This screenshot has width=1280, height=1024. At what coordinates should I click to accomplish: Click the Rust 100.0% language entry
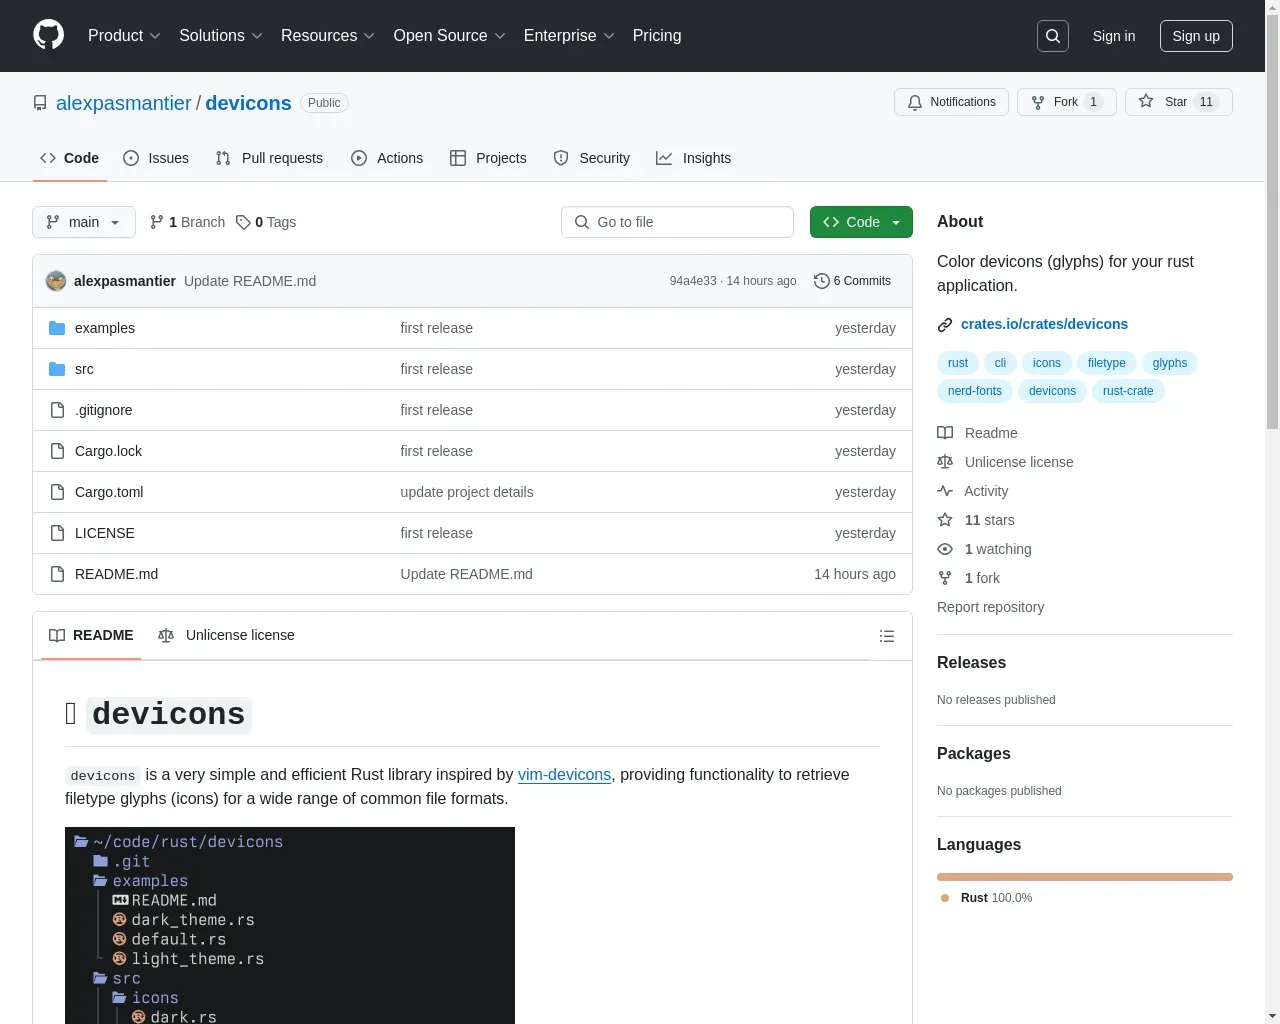pos(987,898)
